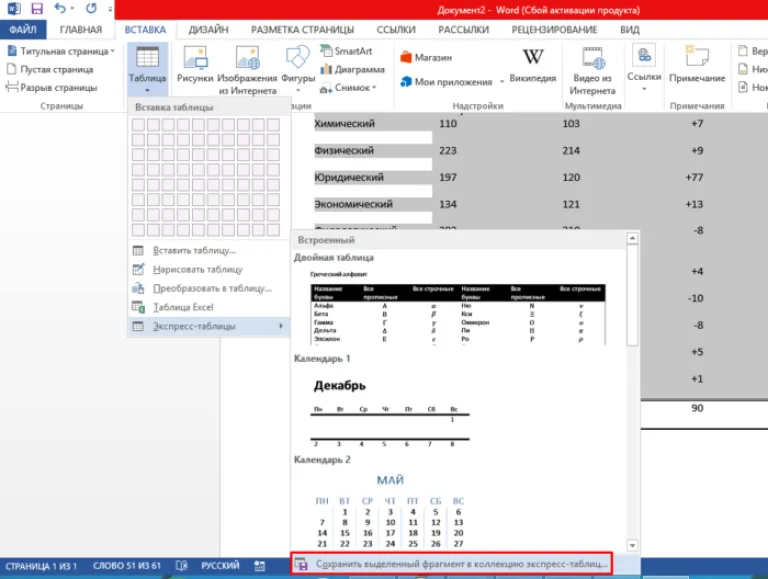This screenshot has height=579, width=768.
Task: Open the РЕЦЕНЗИРОВАНИЕ tab
Action: pyautogui.click(x=554, y=29)
